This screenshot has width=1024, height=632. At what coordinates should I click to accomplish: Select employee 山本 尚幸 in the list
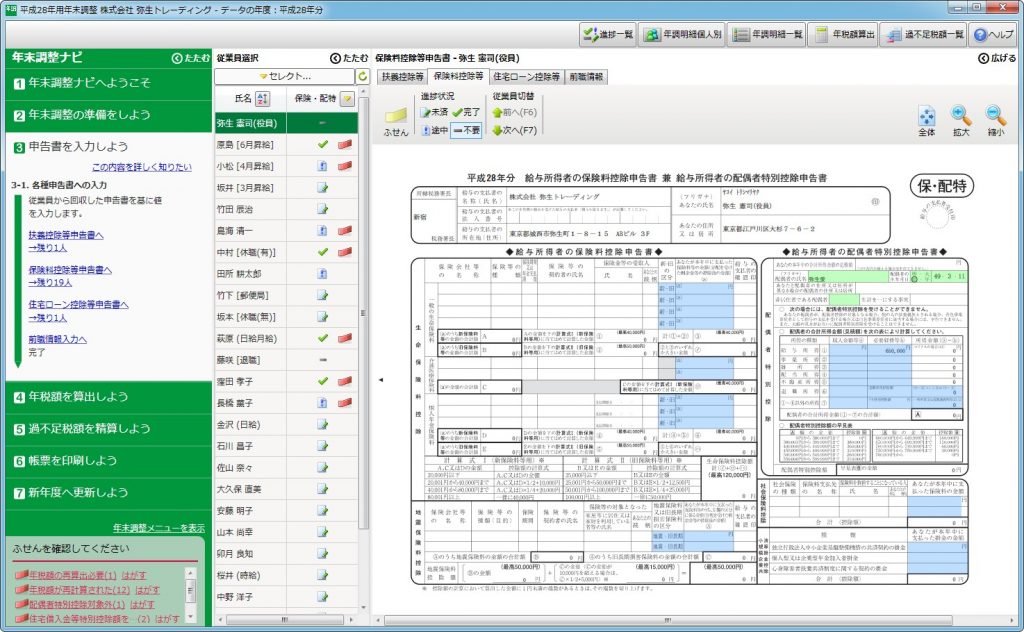pos(287,532)
